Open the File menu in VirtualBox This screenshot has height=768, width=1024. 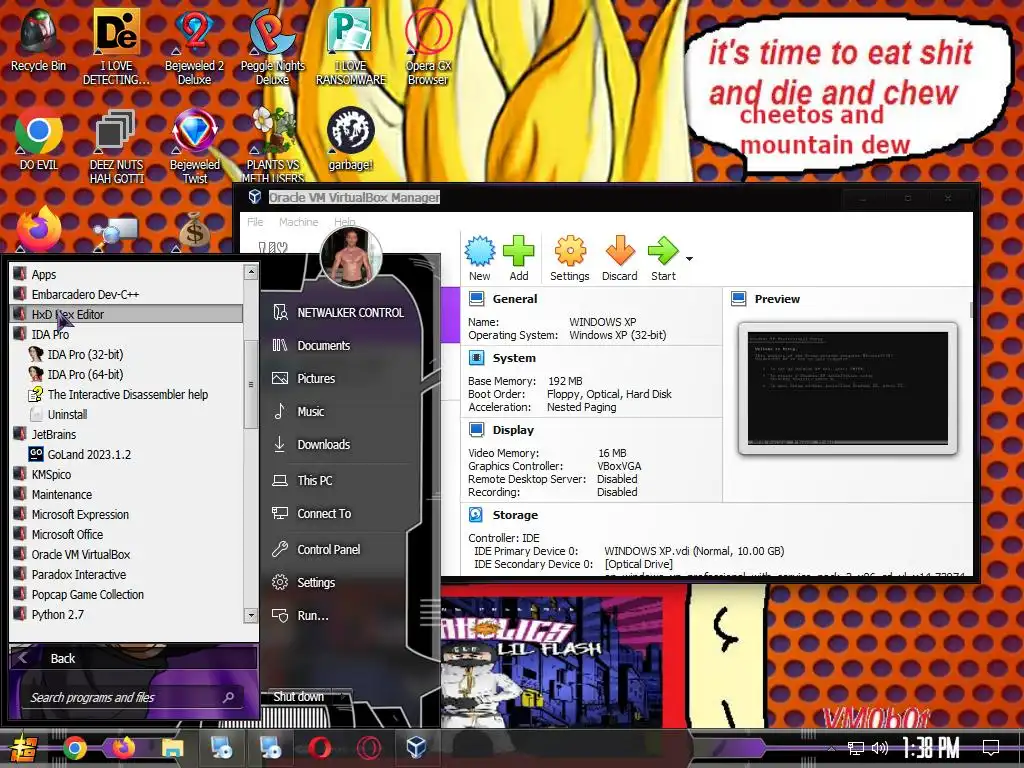click(255, 222)
